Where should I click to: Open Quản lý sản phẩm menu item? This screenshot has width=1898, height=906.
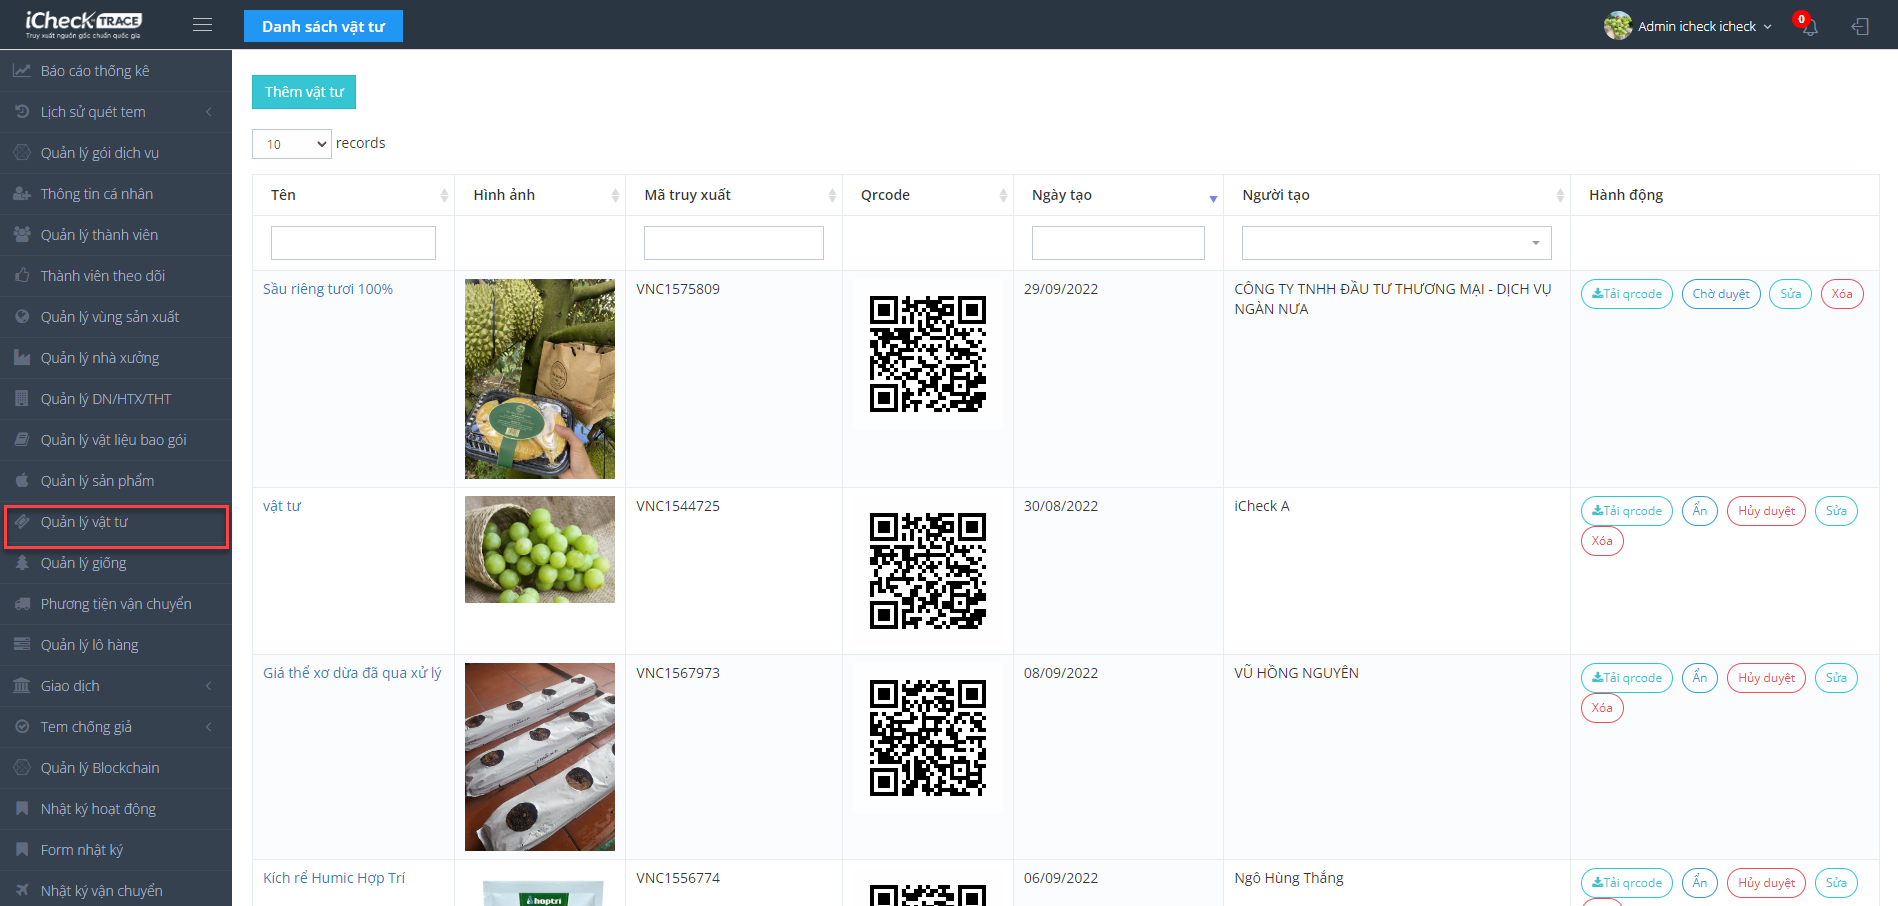click(116, 481)
